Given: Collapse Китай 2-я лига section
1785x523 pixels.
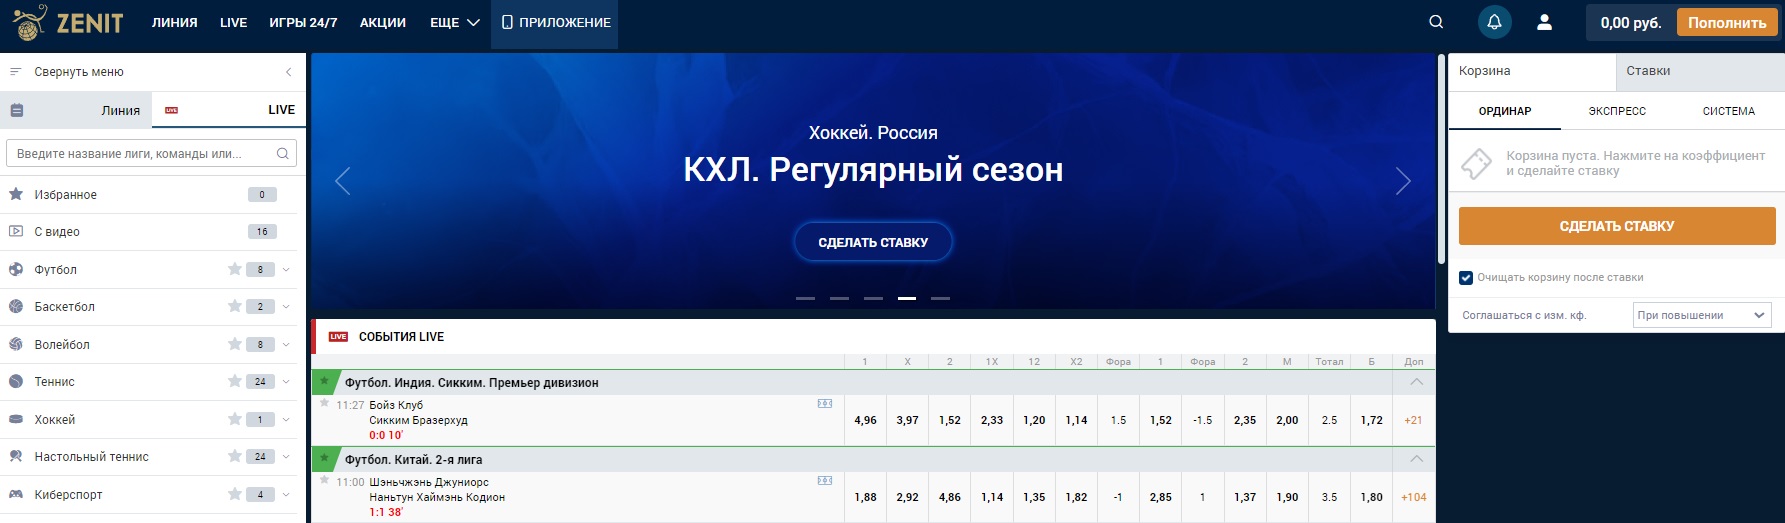Looking at the screenshot, I should (1416, 459).
